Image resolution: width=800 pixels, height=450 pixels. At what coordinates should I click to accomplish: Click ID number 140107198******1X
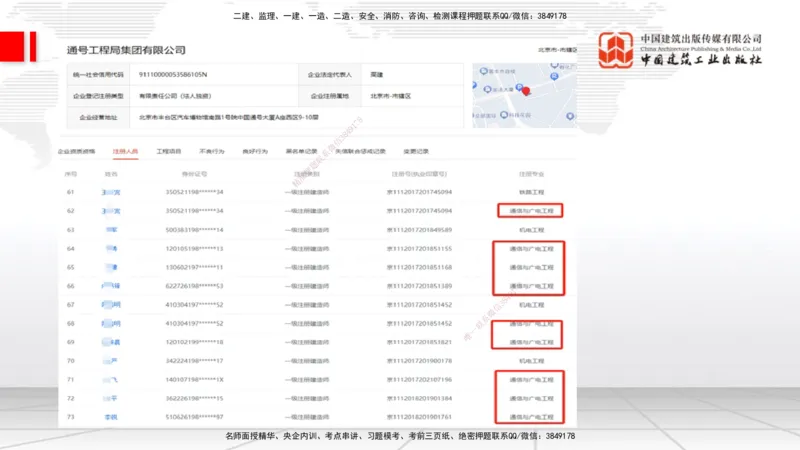click(194, 380)
